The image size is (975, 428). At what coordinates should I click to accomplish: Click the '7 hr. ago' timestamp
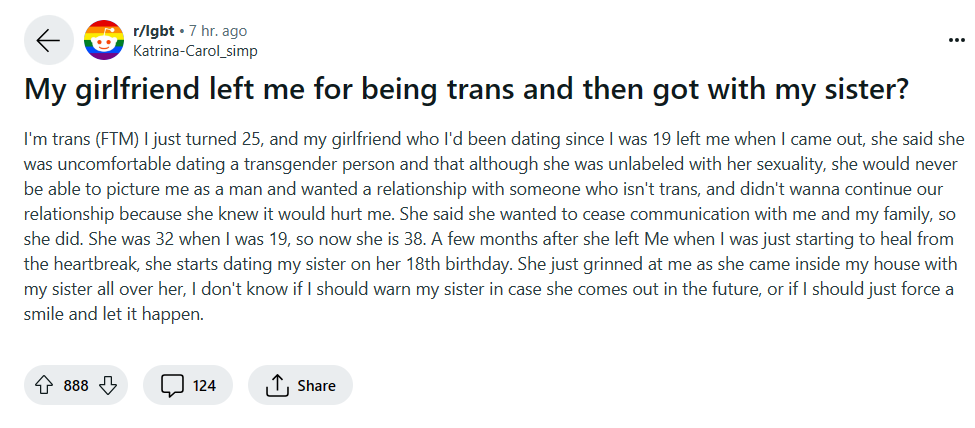tap(218, 31)
